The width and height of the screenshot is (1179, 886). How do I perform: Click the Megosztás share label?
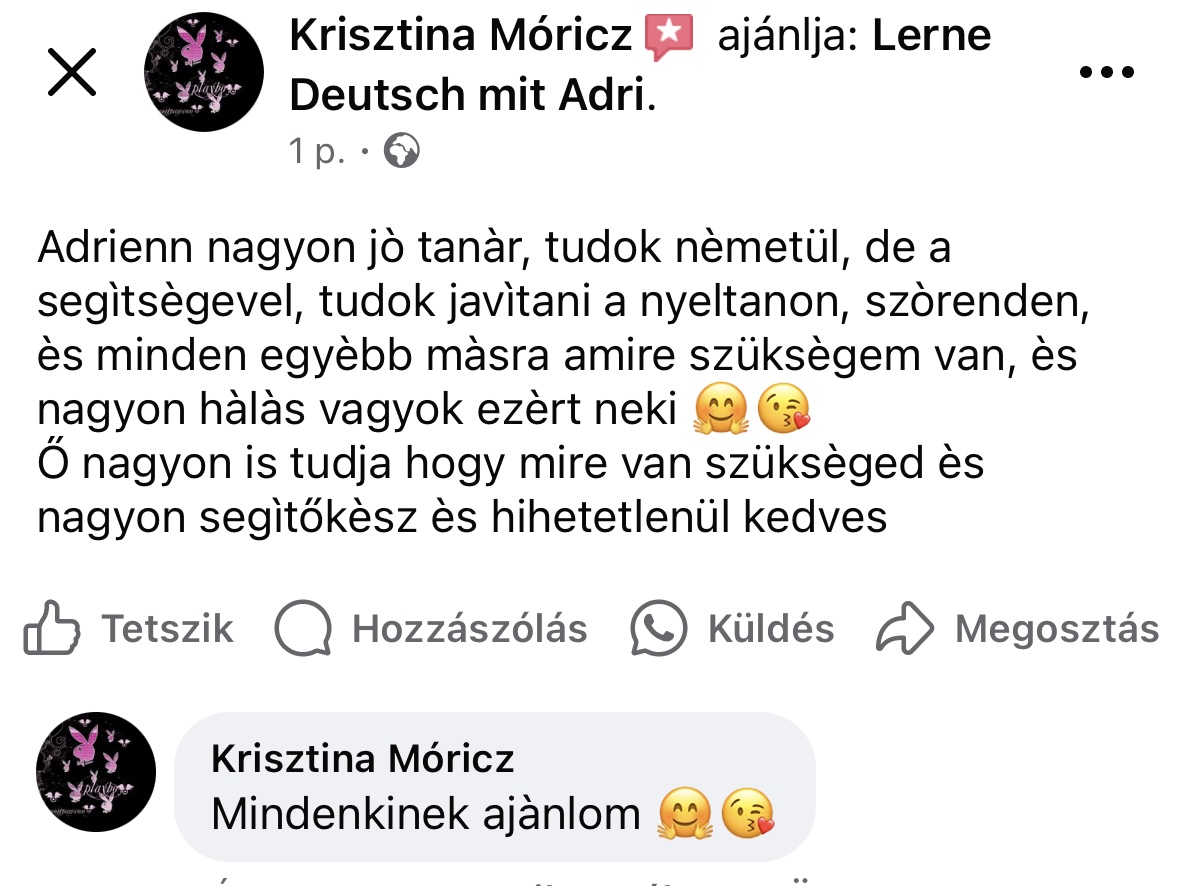(1057, 629)
